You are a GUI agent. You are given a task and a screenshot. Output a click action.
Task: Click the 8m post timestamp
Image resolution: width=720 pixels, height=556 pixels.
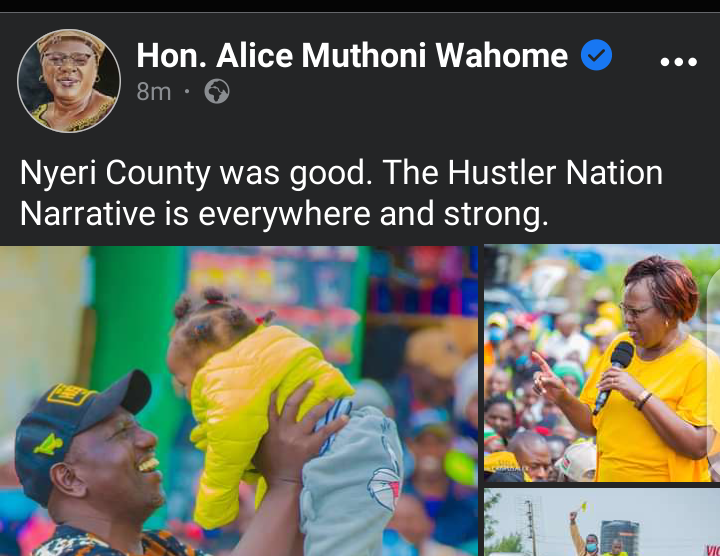tap(153, 91)
